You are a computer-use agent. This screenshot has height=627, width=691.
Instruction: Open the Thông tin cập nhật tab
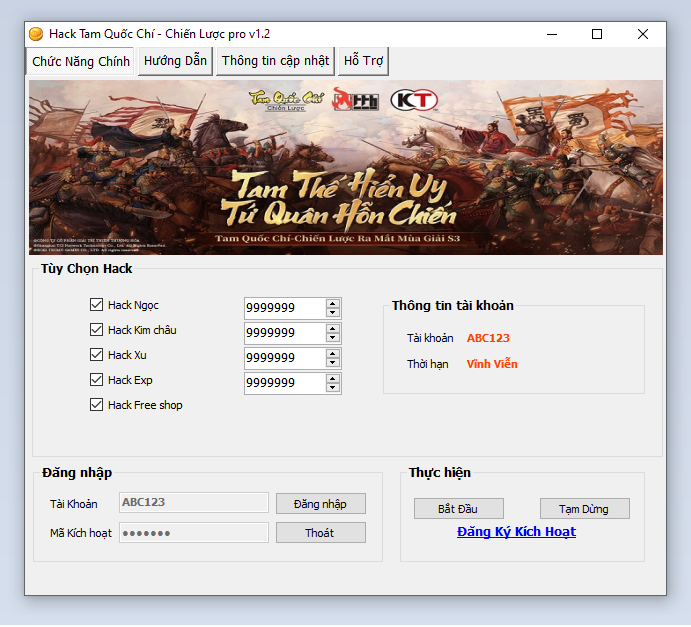pos(275,61)
